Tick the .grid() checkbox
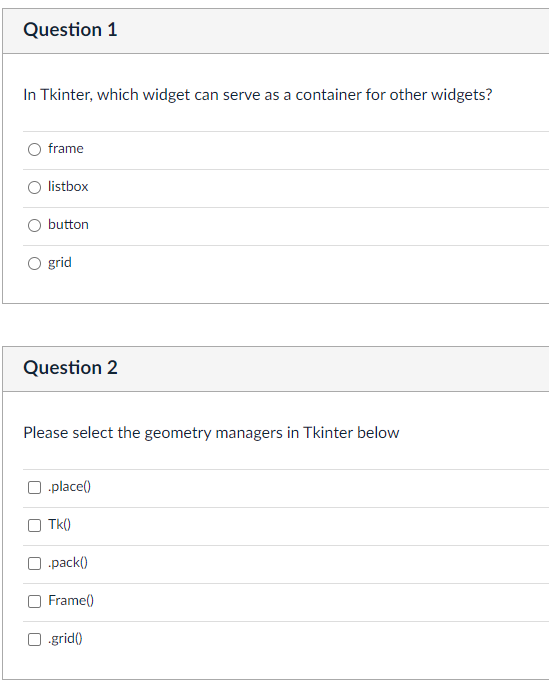This screenshot has width=549, height=685. 35,640
